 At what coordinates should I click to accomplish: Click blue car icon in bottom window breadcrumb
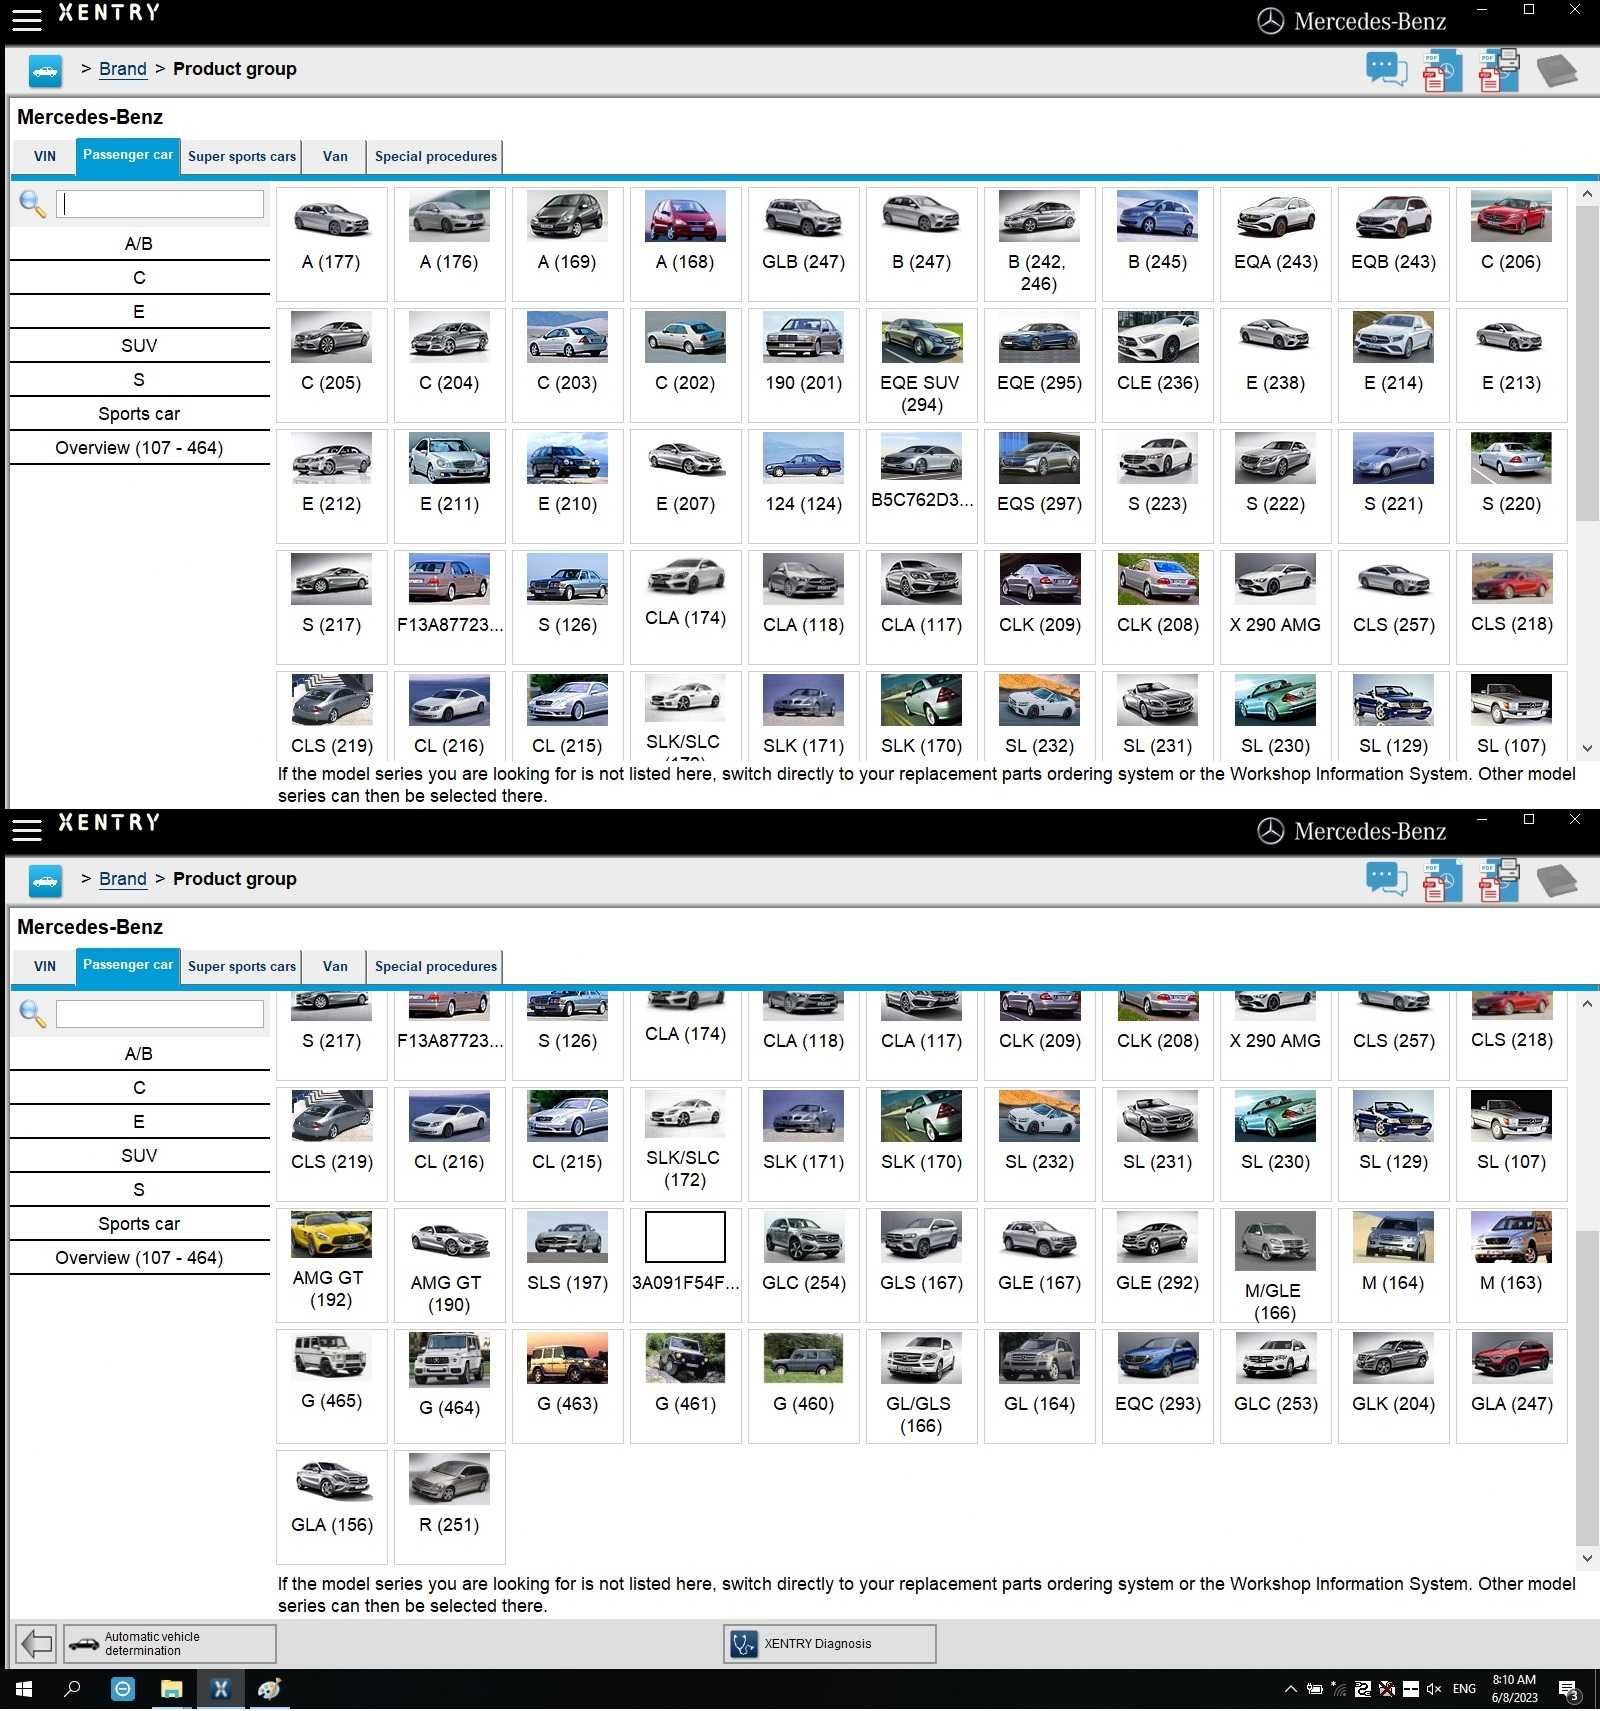pos(45,880)
